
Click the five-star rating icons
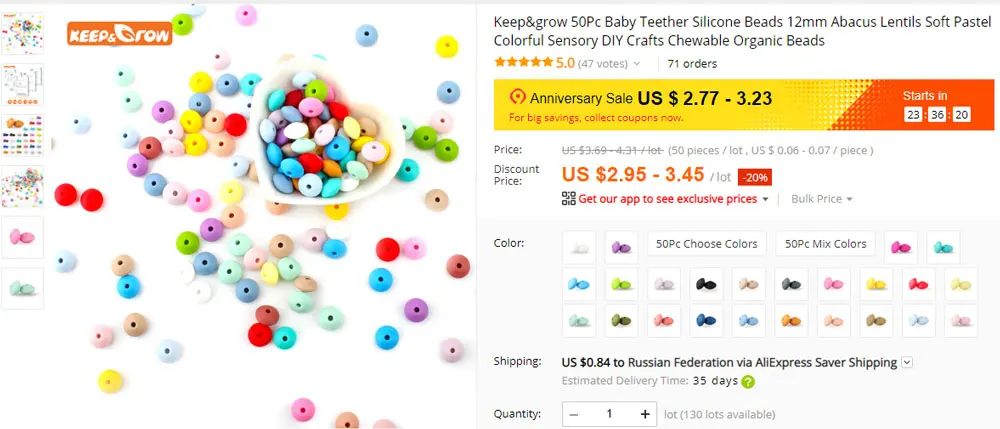[523, 62]
